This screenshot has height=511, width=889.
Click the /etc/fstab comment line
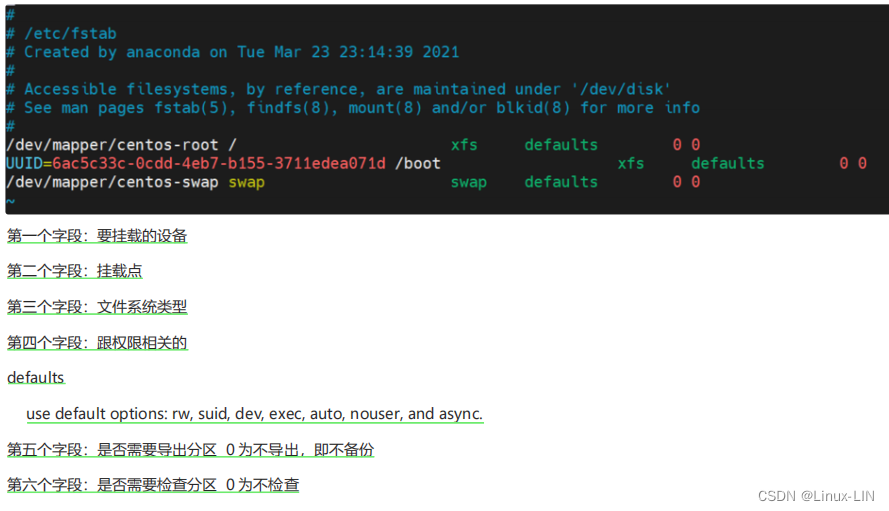70,34
